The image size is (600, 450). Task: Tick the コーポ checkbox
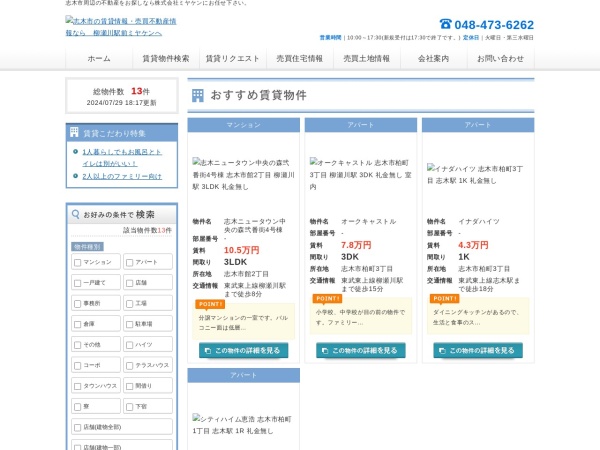(x=78, y=366)
